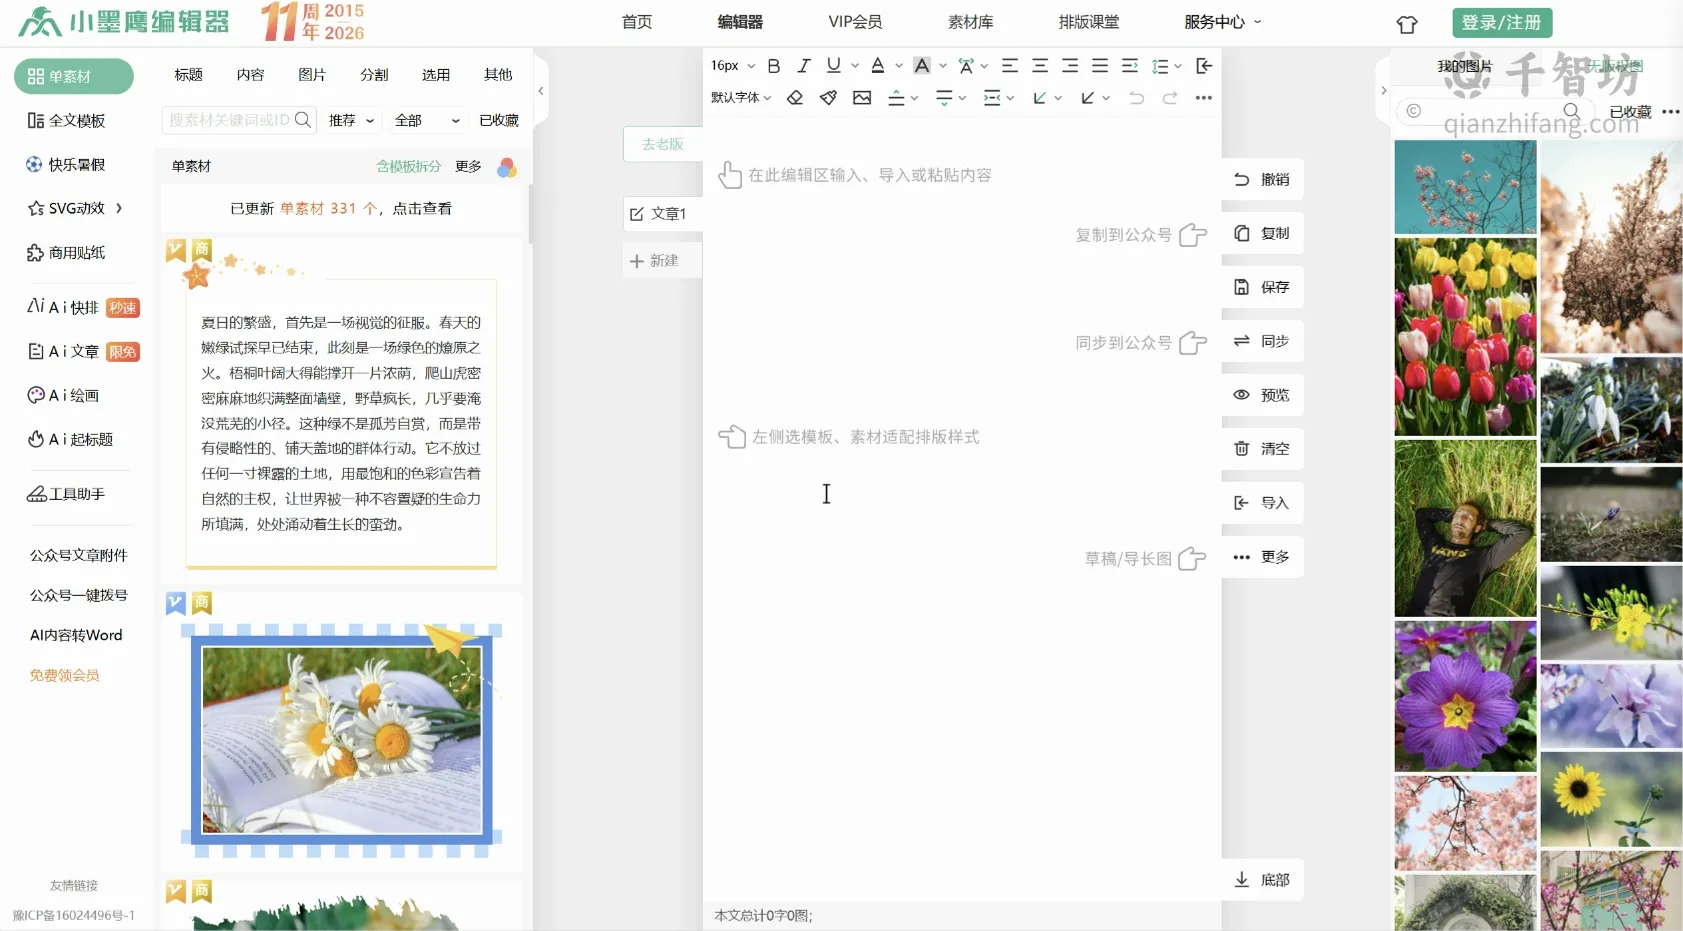Toggle preview with the 预览 eye button

click(1263, 395)
